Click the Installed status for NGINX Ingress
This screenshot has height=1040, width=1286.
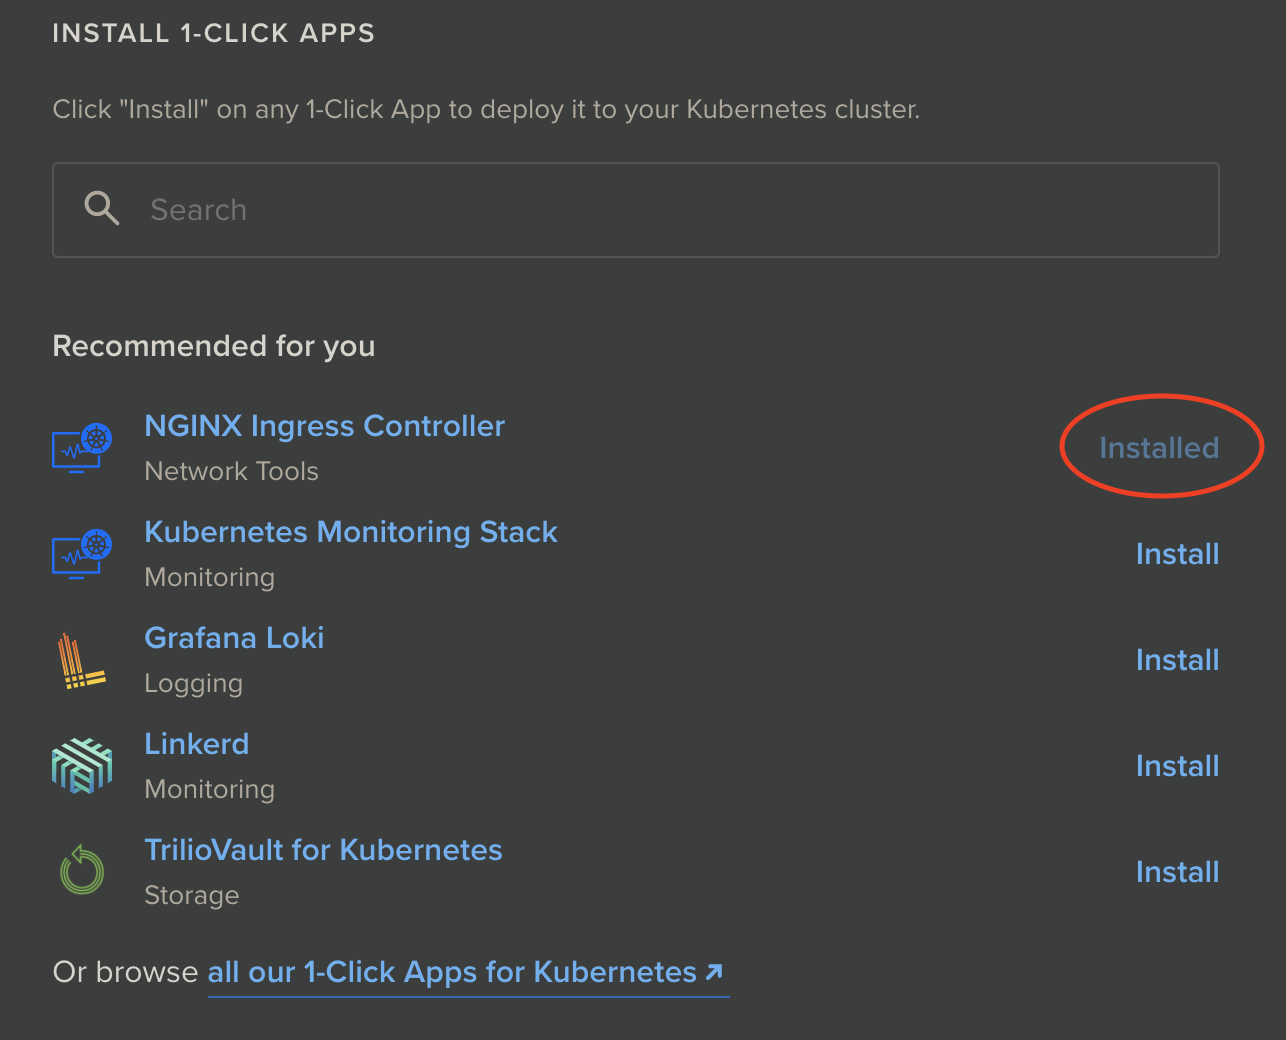pos(1159,448)
